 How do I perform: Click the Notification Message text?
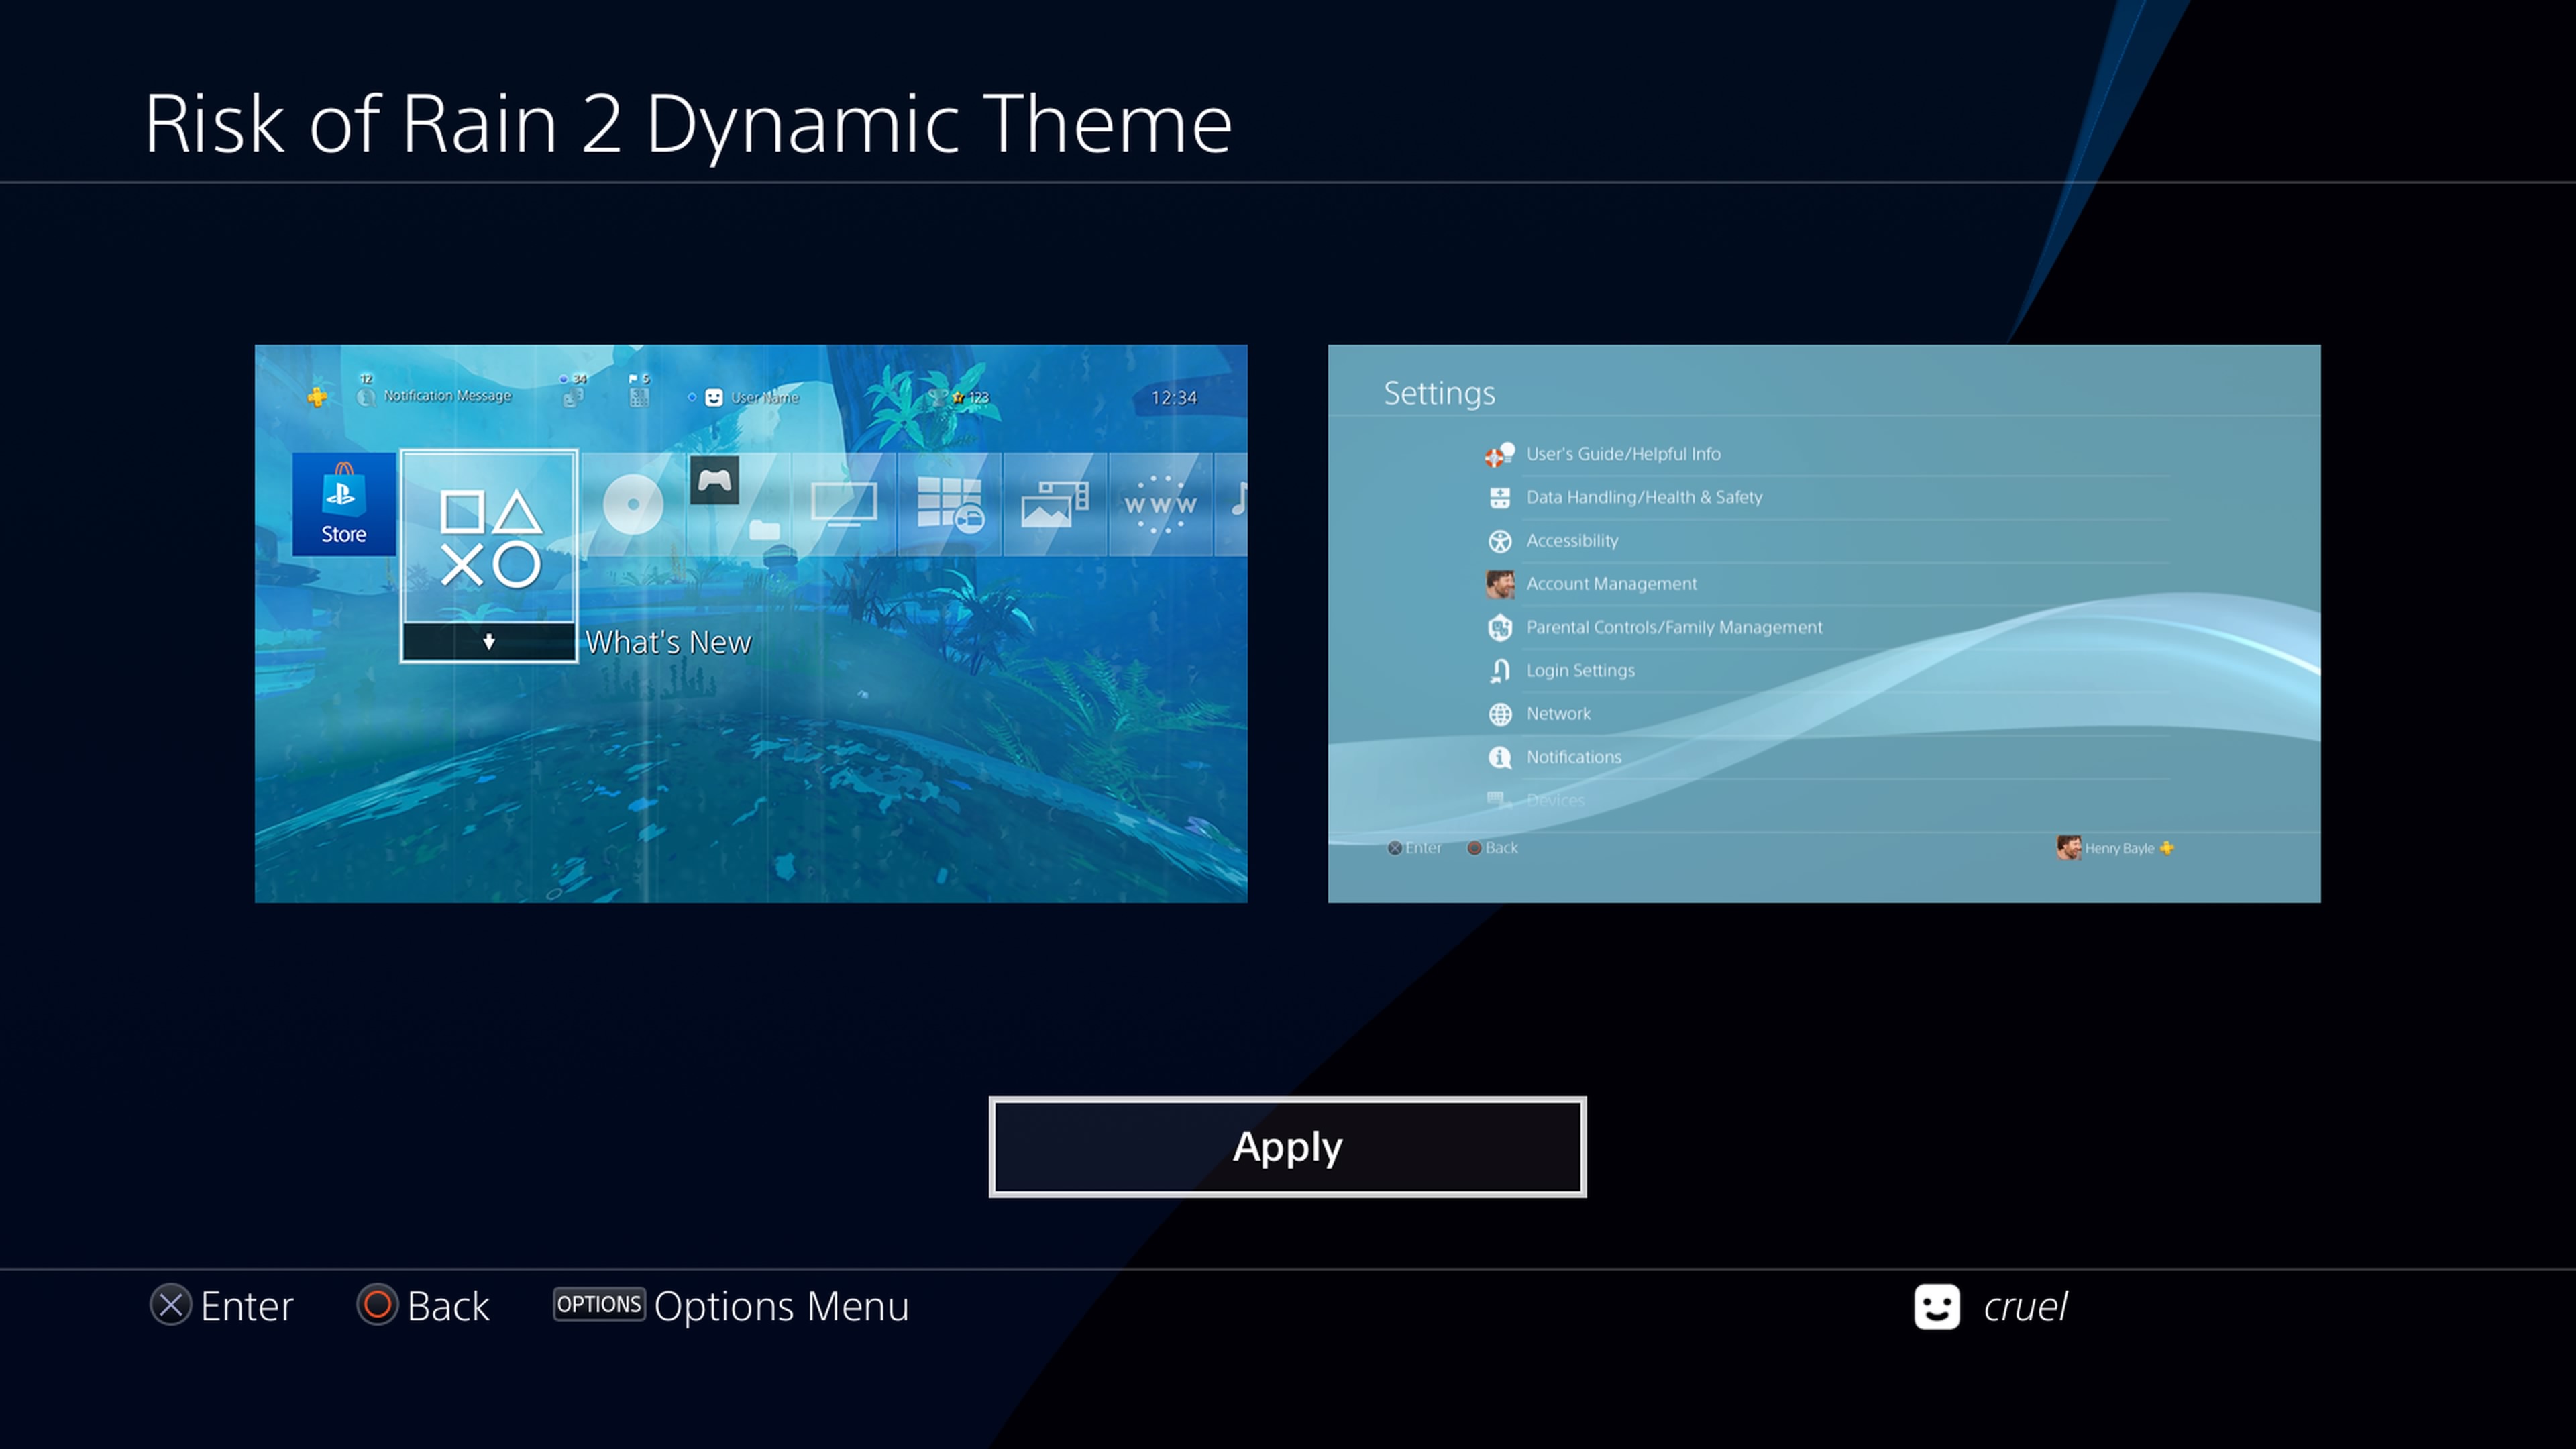(x=447, y=396)
